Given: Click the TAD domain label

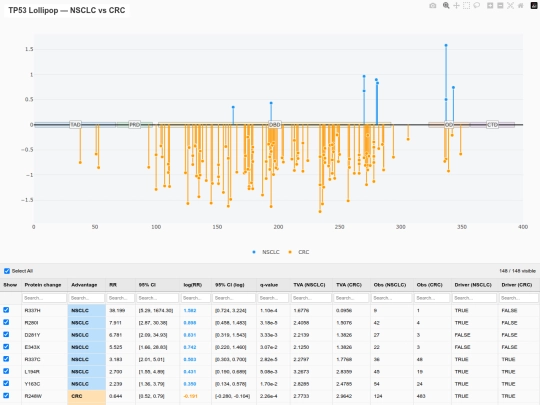Looking at the screenshot, I should (75, 124).
